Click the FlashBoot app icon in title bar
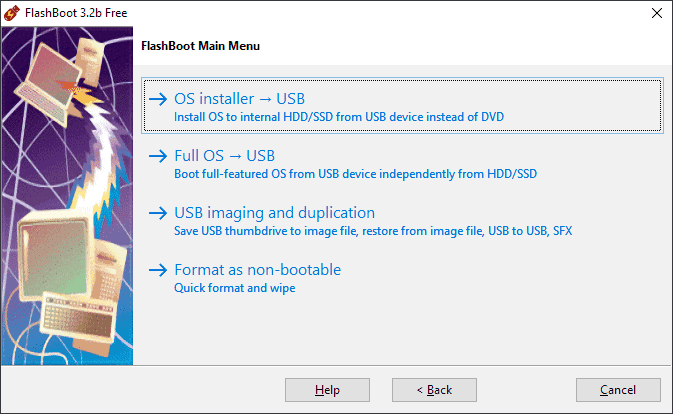Screen dimensions: 673x414 click(x=12, y=13)
